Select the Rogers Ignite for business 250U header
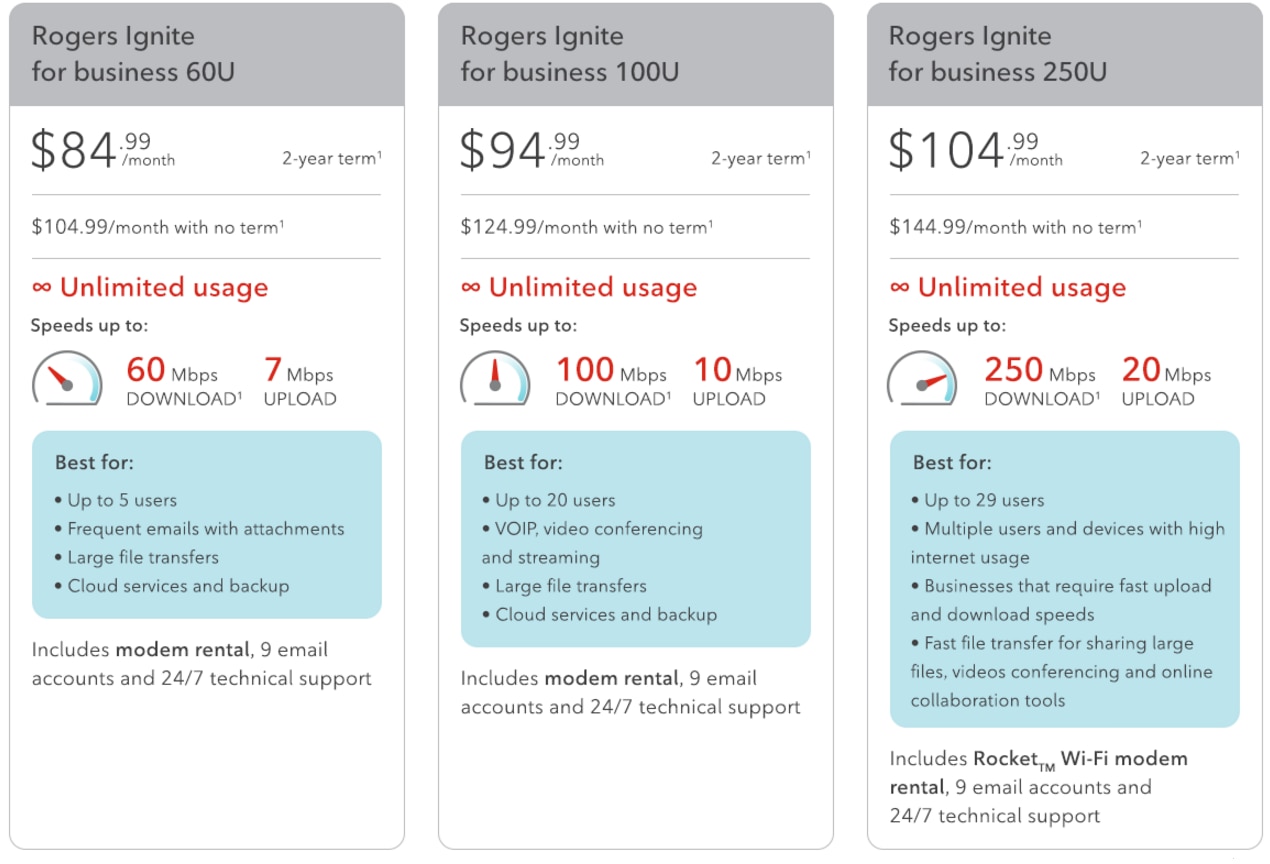This screenshot has height=864, width=1270. (x=997, y=54)
